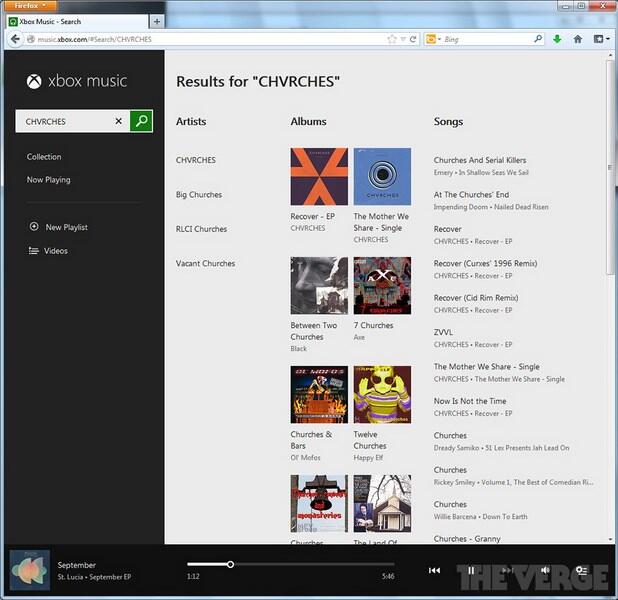Image resolution: width=618 pixels, height=600 pixels.
Task: Open the CHVRCHES artist result
Action: pos(195,160)
